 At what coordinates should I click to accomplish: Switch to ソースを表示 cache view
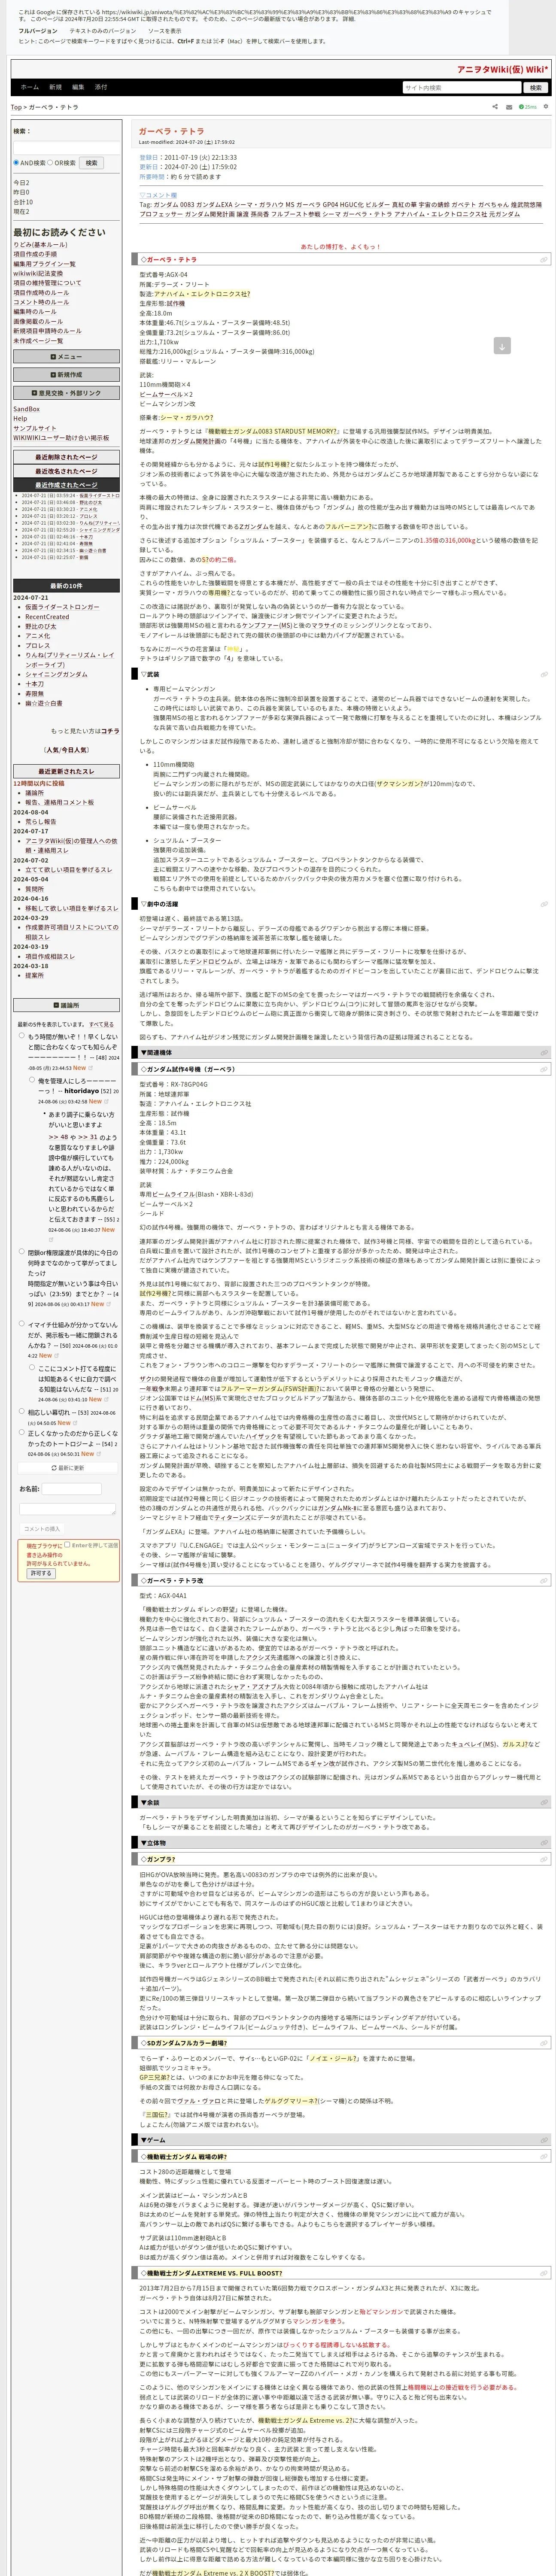point(165,31)
